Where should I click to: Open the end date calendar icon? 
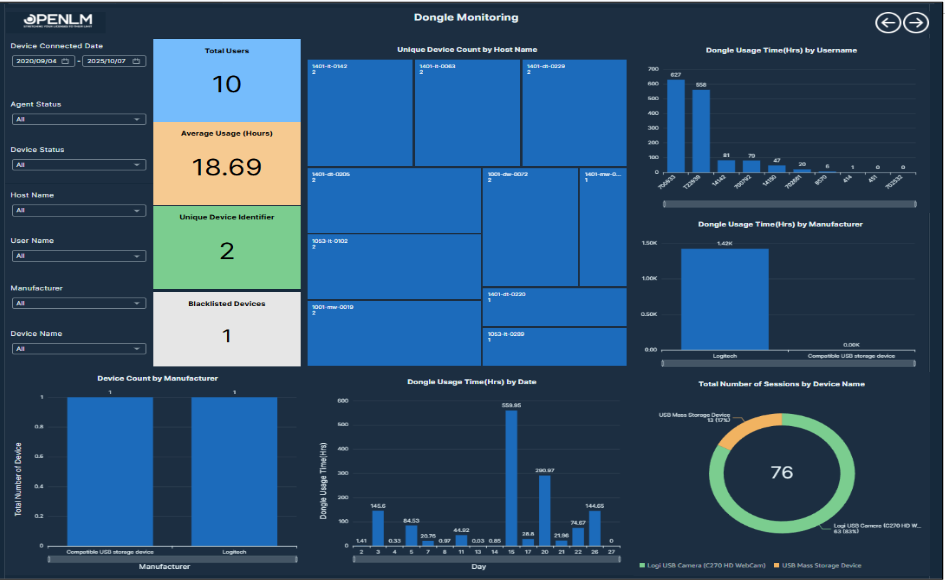pos(136,62)
